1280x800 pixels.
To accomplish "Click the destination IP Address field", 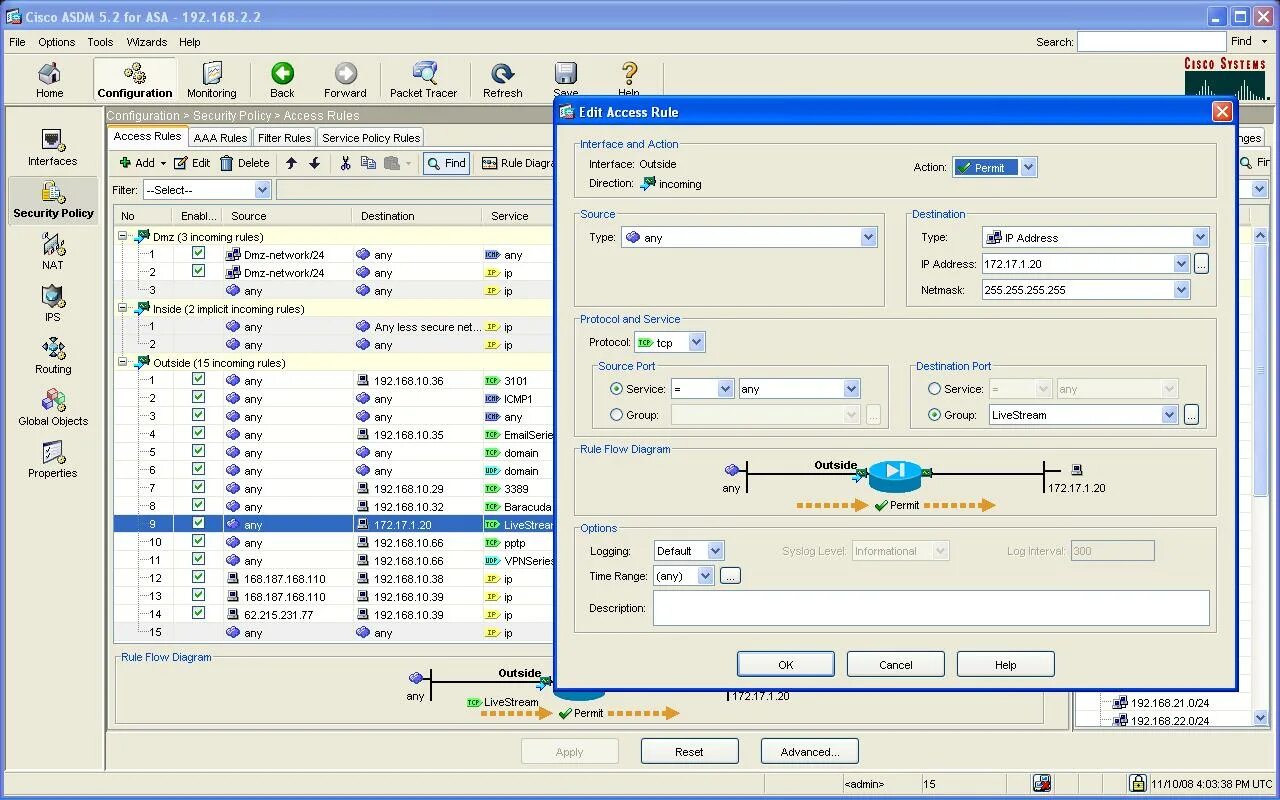I will pos(1078,264).
